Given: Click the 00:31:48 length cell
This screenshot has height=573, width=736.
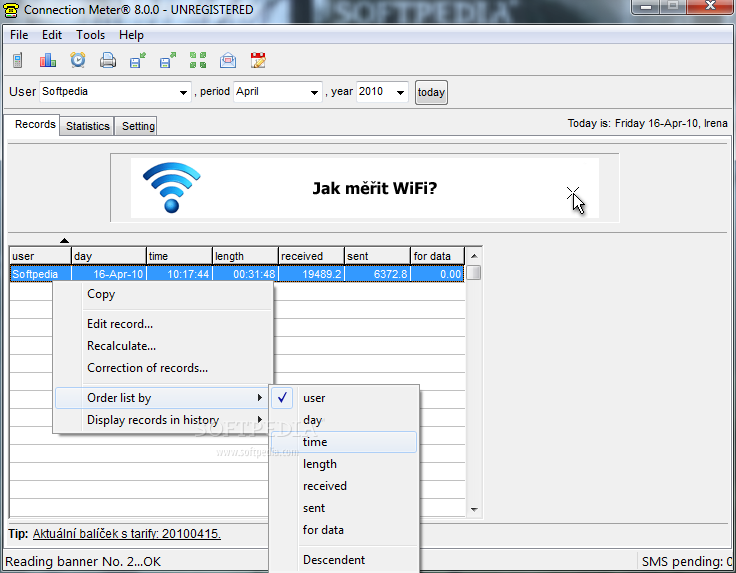Looking at the screenshot, I should (x=245, y=274).
